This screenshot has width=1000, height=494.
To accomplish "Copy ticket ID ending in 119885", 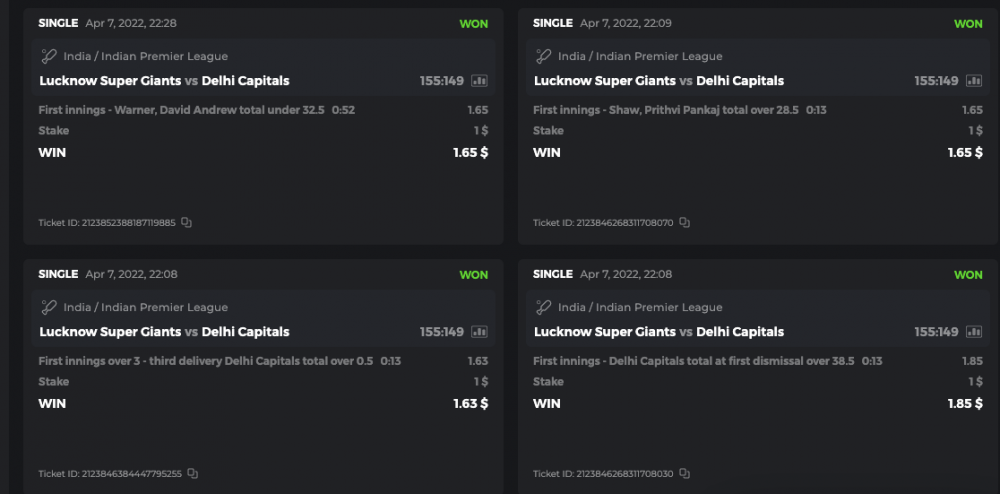I will click(187, 223).
